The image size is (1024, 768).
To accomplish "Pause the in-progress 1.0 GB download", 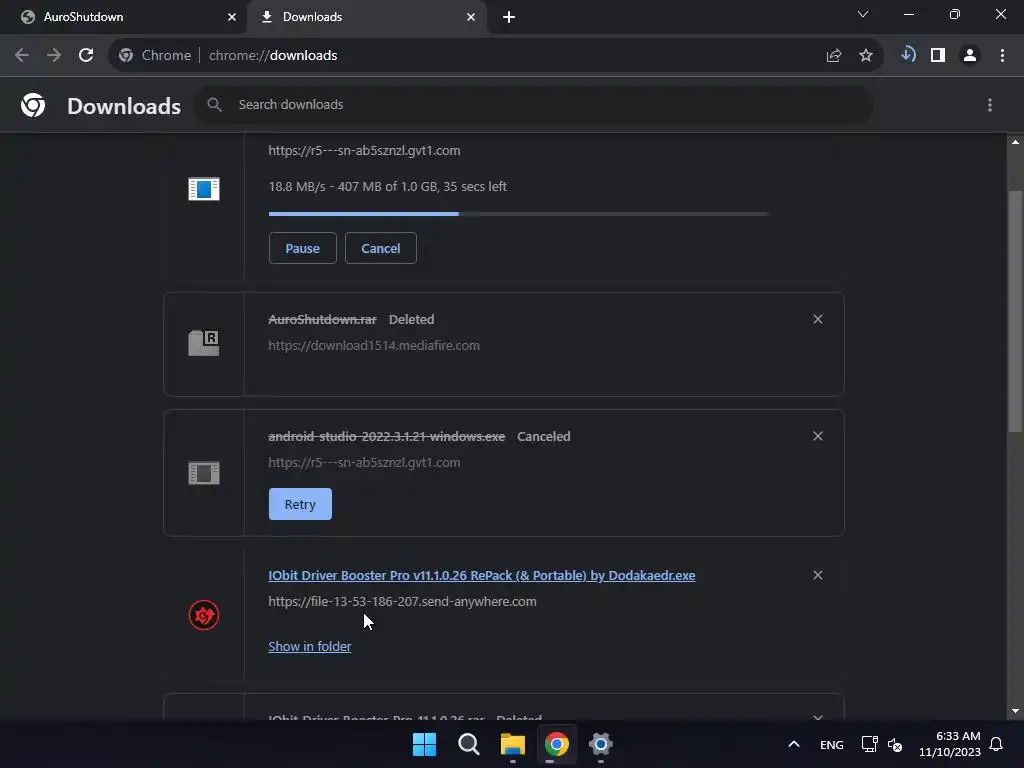I will point(302,248).
